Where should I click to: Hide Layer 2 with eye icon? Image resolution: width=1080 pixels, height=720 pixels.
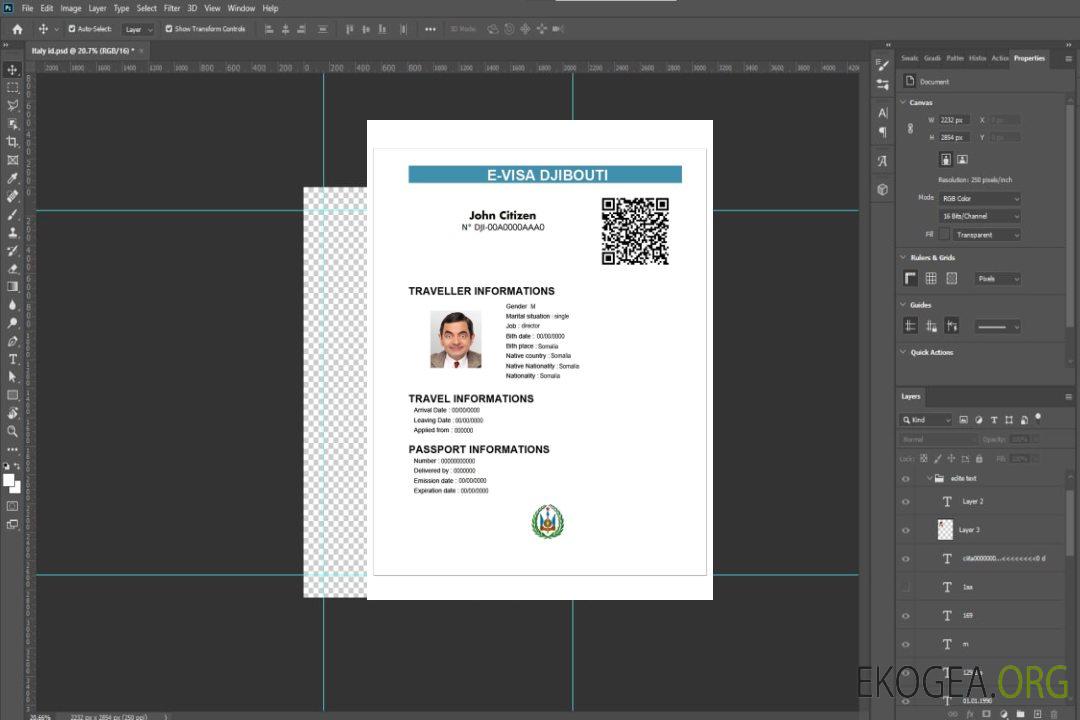click(x=906, y=502)
